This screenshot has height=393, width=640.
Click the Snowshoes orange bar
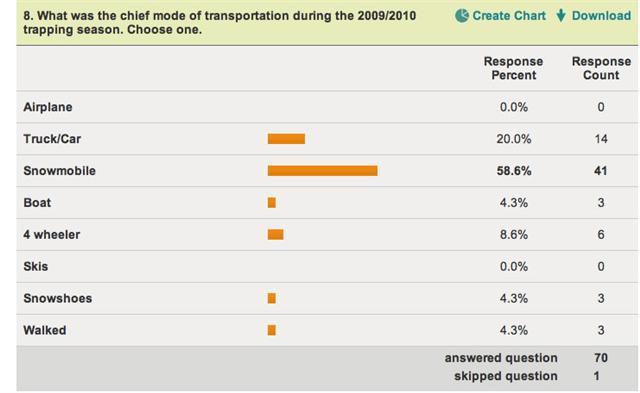point(272,298)
